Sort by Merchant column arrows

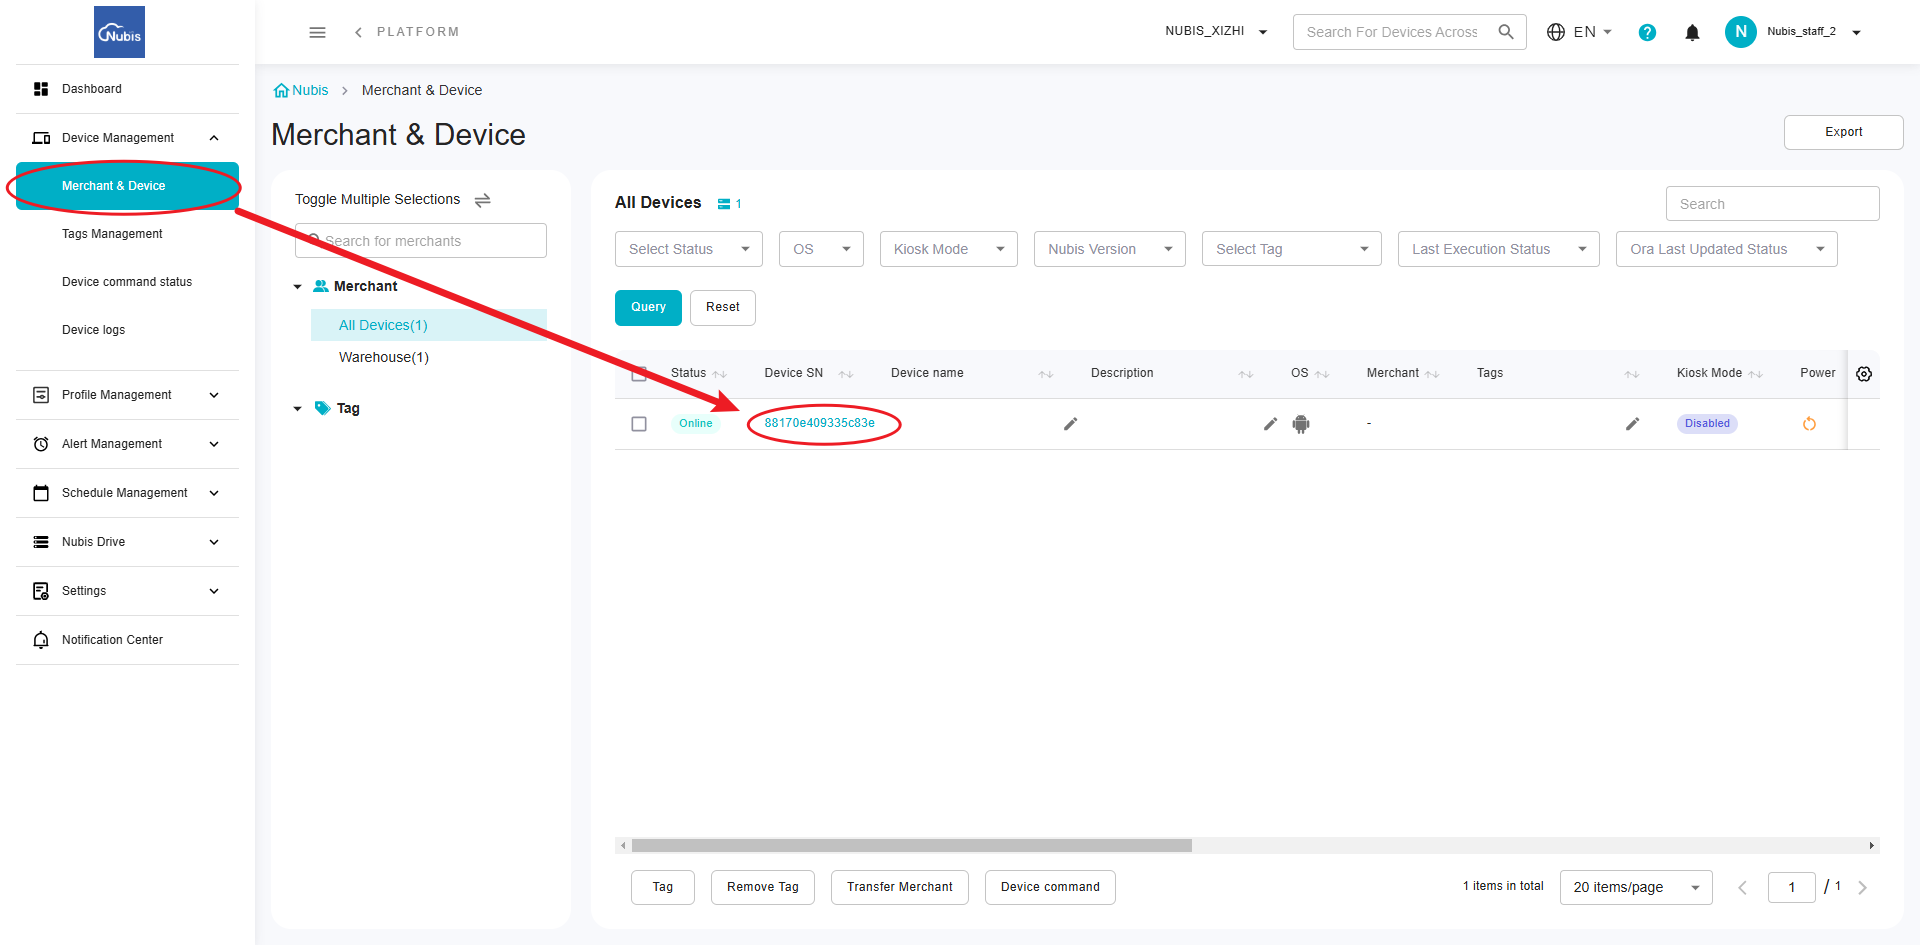[x=1432, y=374]
